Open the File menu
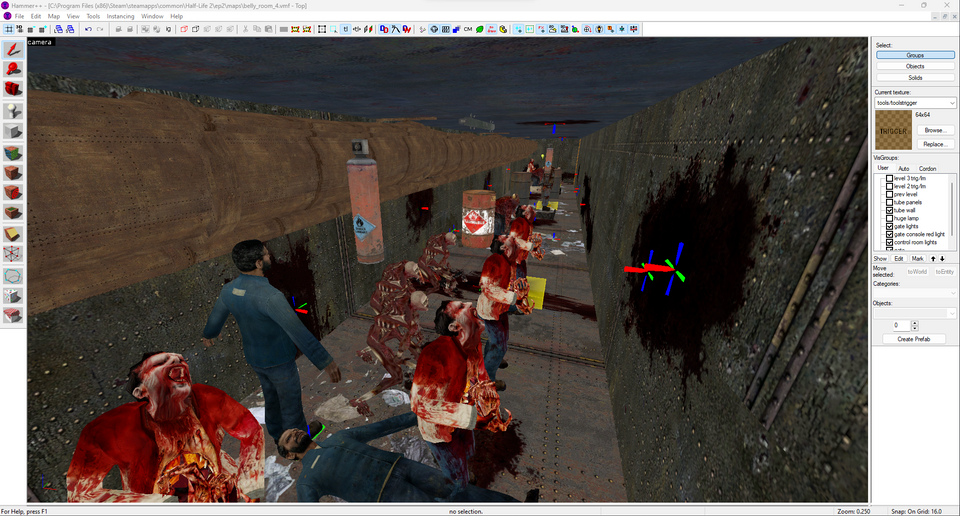The width and height of the screenshot is (960, 516). [x=19, y=17]
